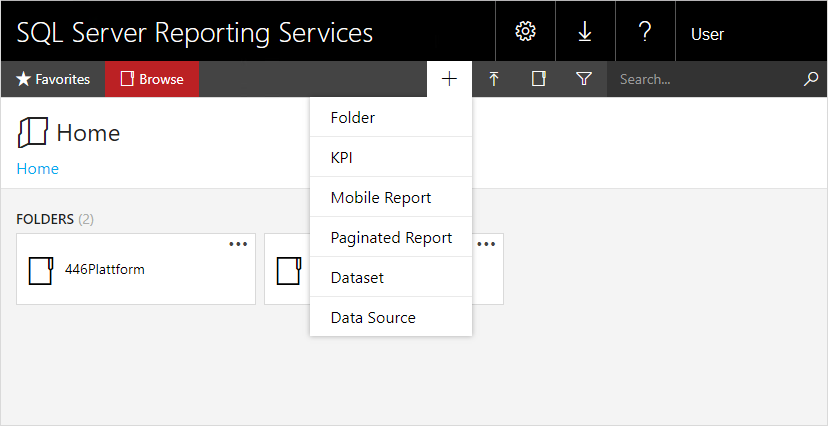Open the help question mark menu
Screen dimensions: 828x426
[x=645, y=32]
